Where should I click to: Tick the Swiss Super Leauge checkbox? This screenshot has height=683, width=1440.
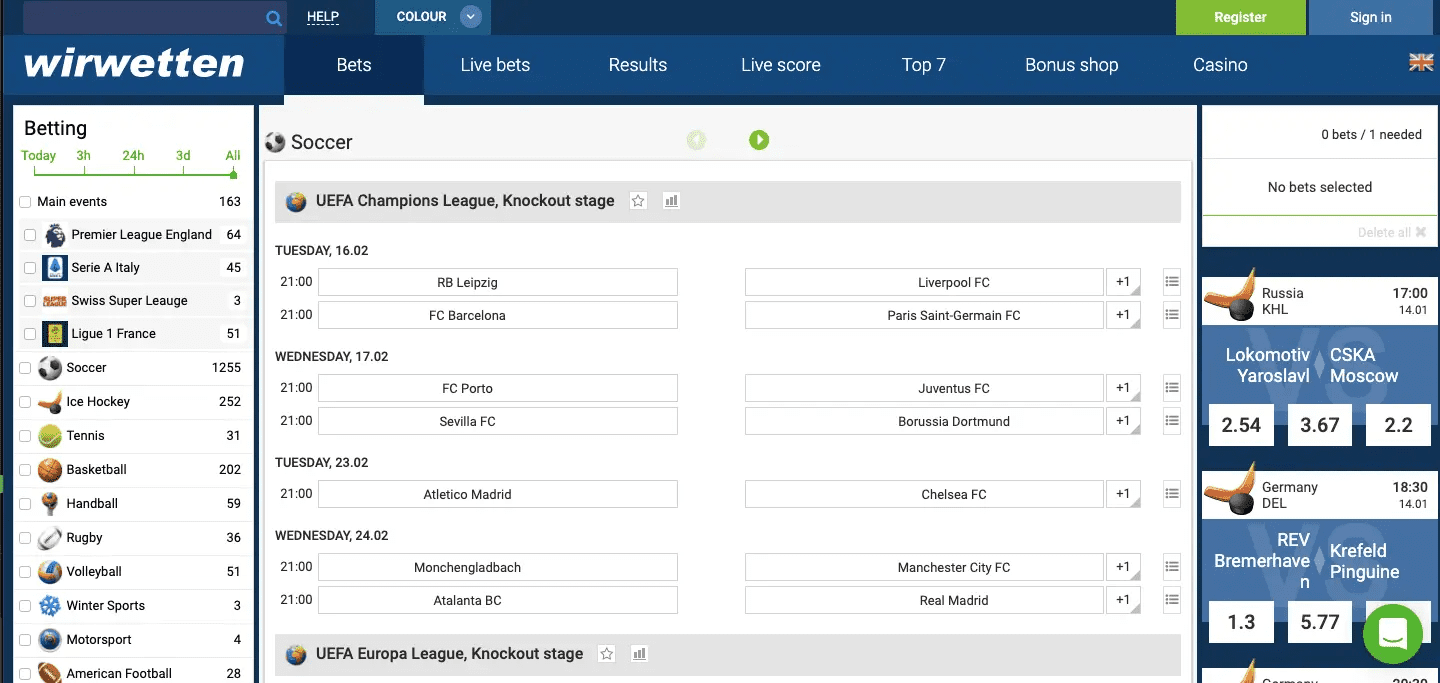pos(30,301)
